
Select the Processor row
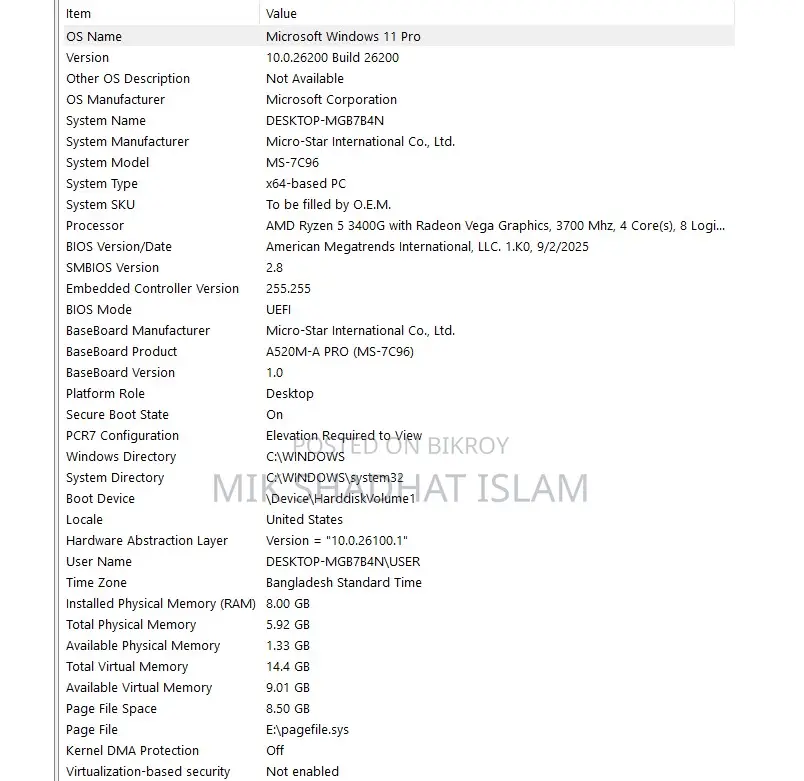[x=399, y=226]
